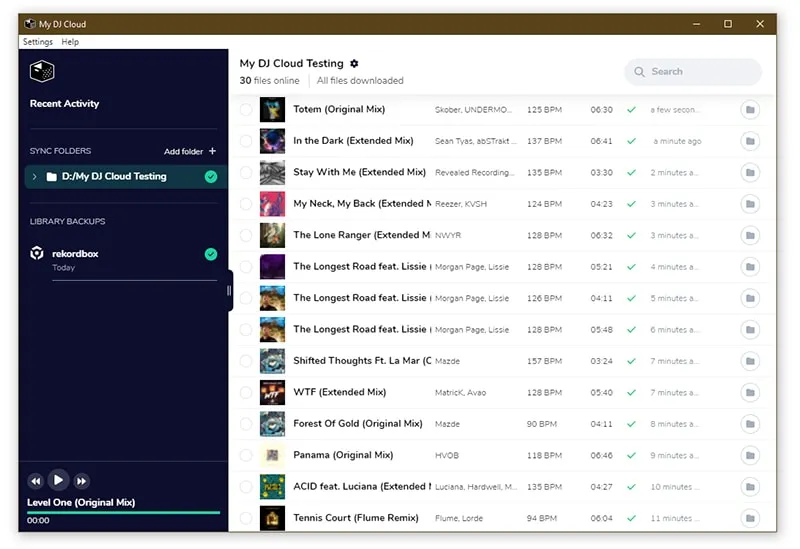
Task: Click Add folder
Action: [190, 151]
